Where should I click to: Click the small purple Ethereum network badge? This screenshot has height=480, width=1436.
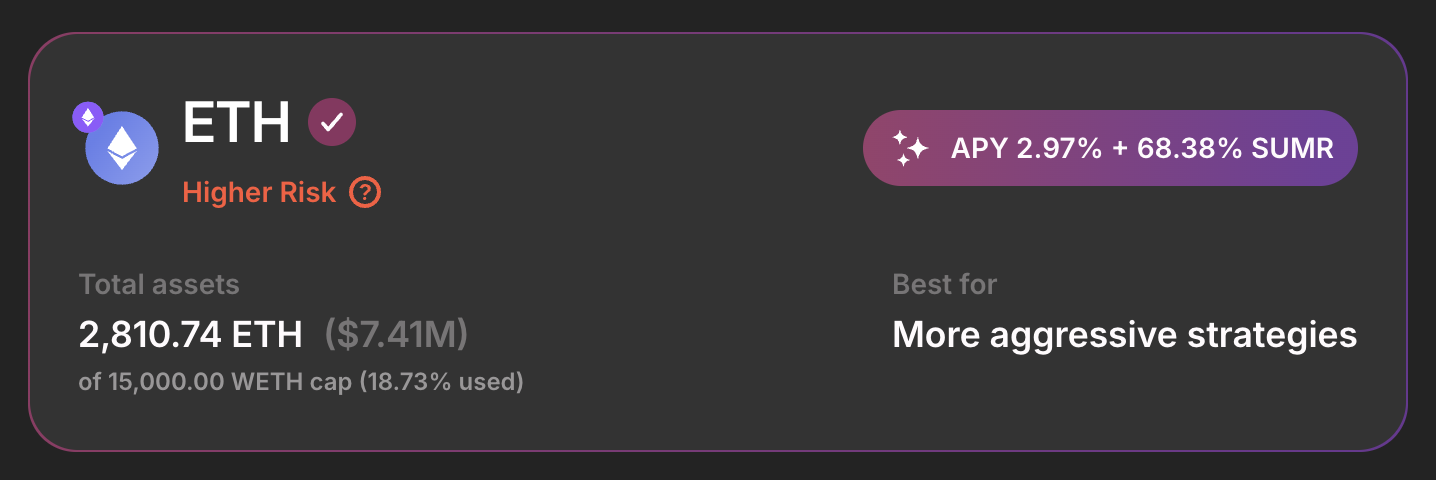[88, 117]
